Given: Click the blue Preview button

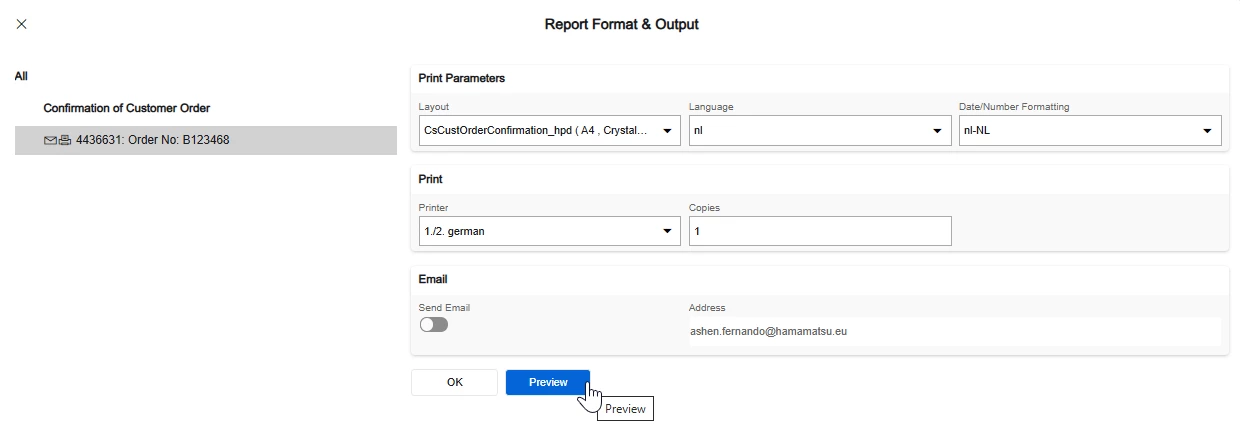Looking at the screenshot, I should (x=548, y=382).
